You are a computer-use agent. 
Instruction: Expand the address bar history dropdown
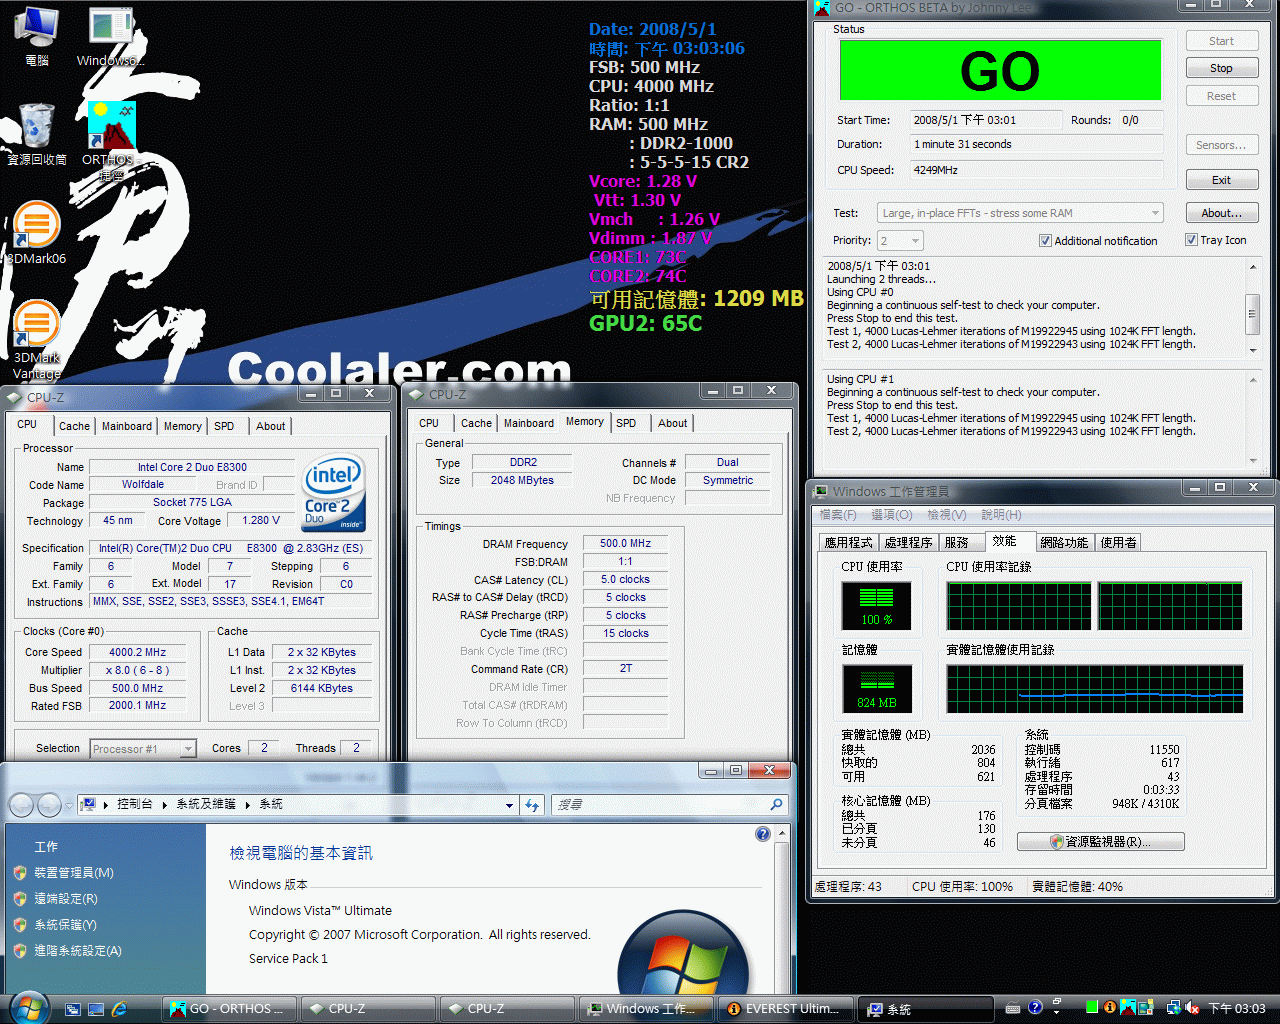[509, 805]
